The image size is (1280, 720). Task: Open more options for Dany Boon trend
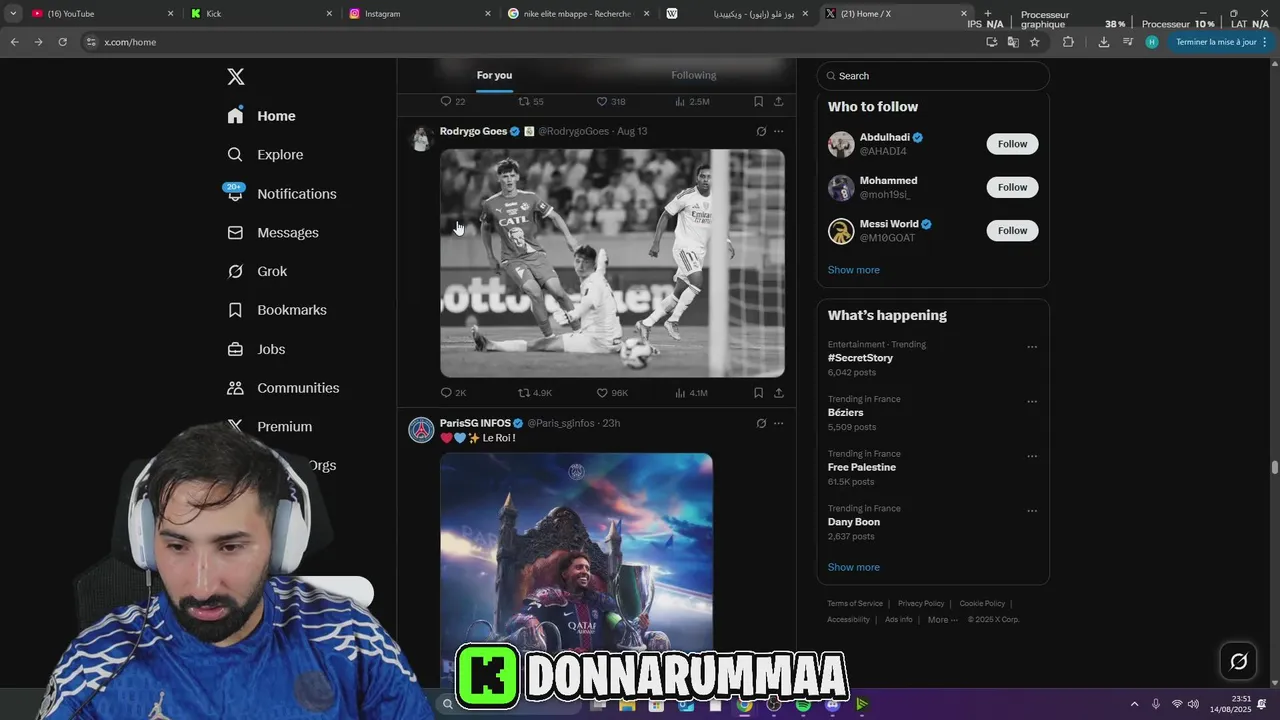pyautogui.click(x=1032, y=511)
